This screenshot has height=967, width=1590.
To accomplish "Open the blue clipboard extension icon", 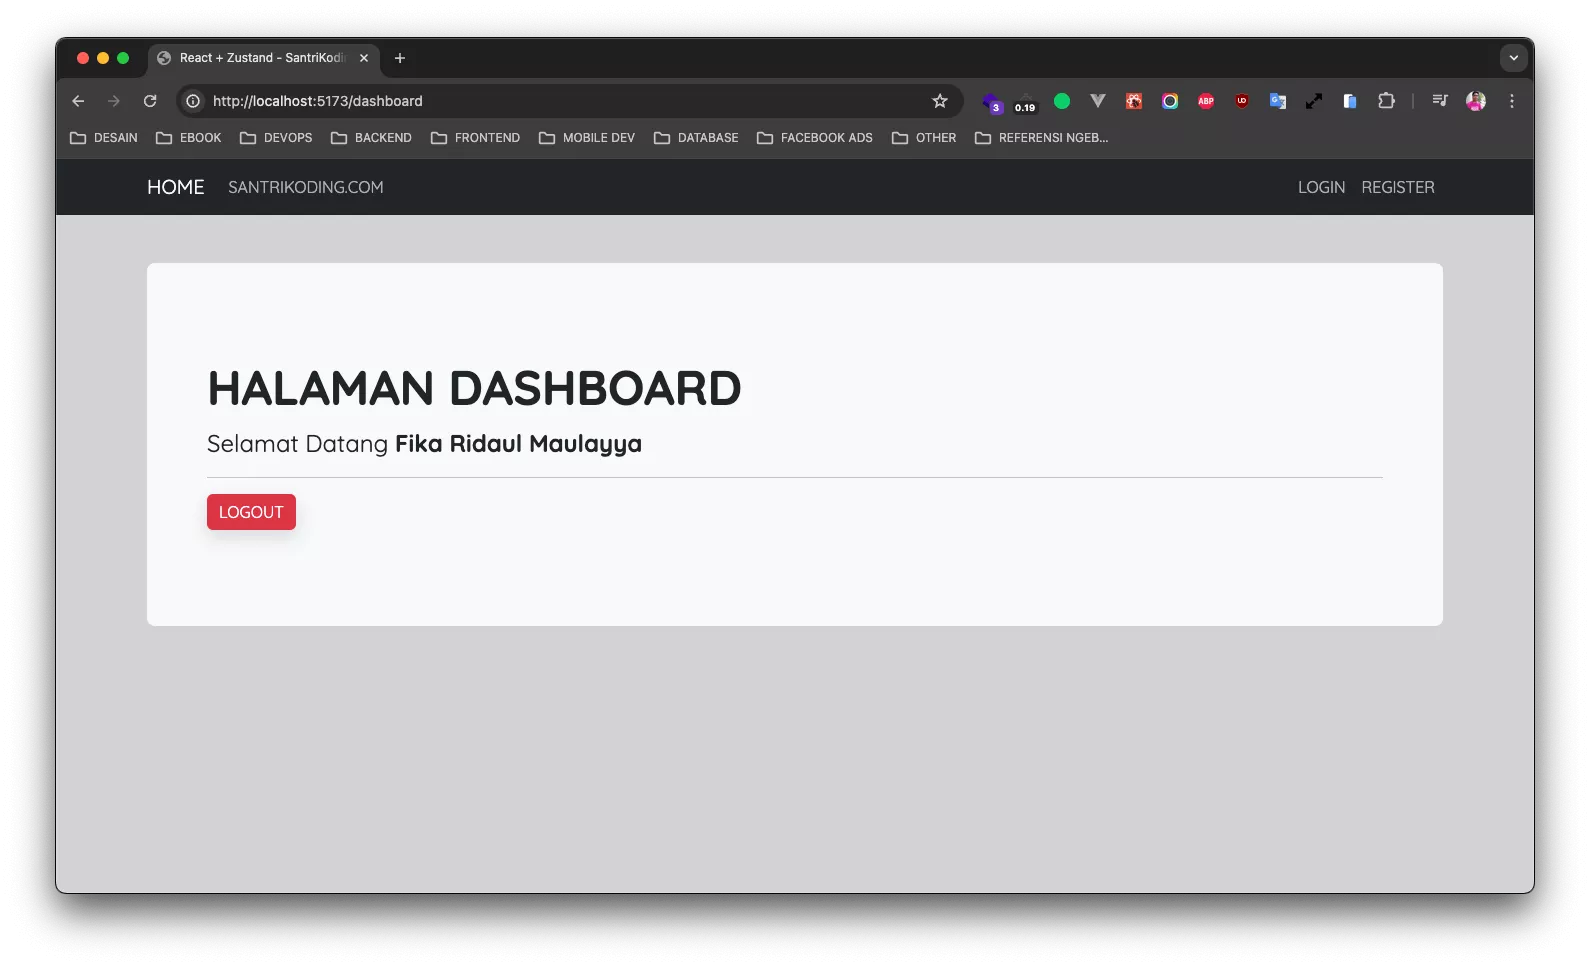I will pos(1350,101).
